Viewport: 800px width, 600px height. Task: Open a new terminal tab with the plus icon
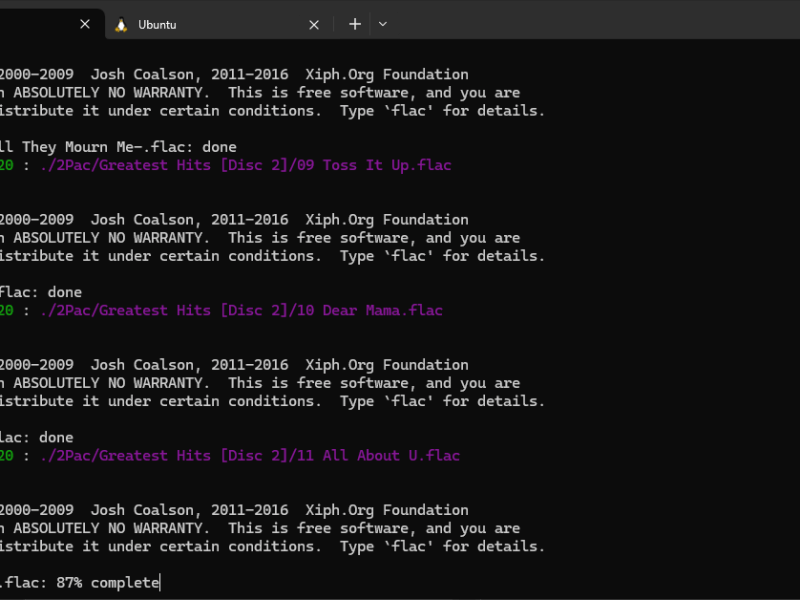(355, 24)
